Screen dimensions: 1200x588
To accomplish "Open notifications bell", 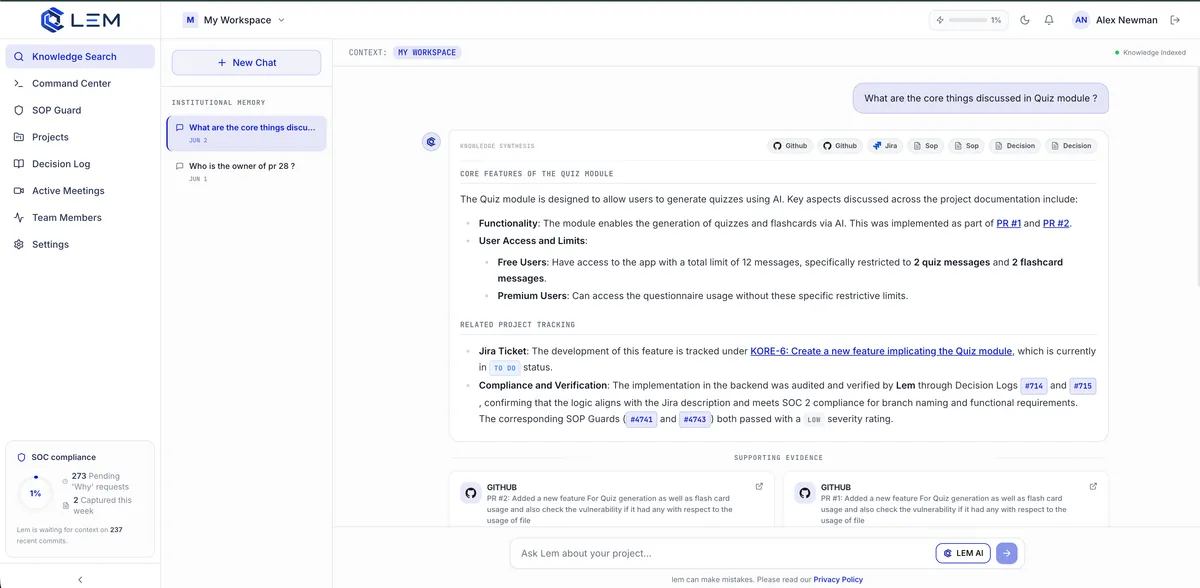I will [x=1049, y=20].
